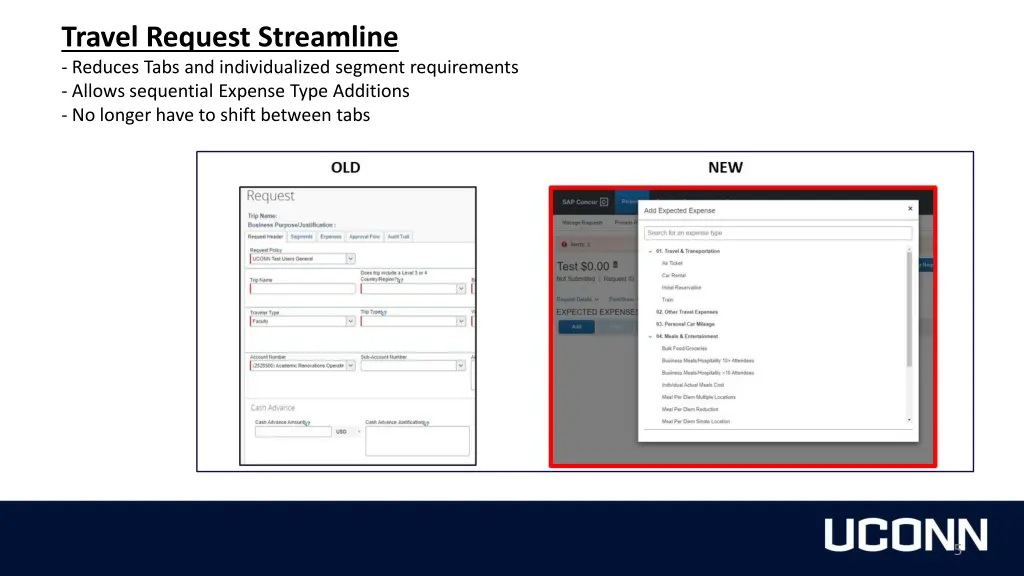Image resolution: width=1024 pixels, height=576 pixels.
Task: Click the blue Add button under Expected Expenses
Action: (x=576, y=327)
